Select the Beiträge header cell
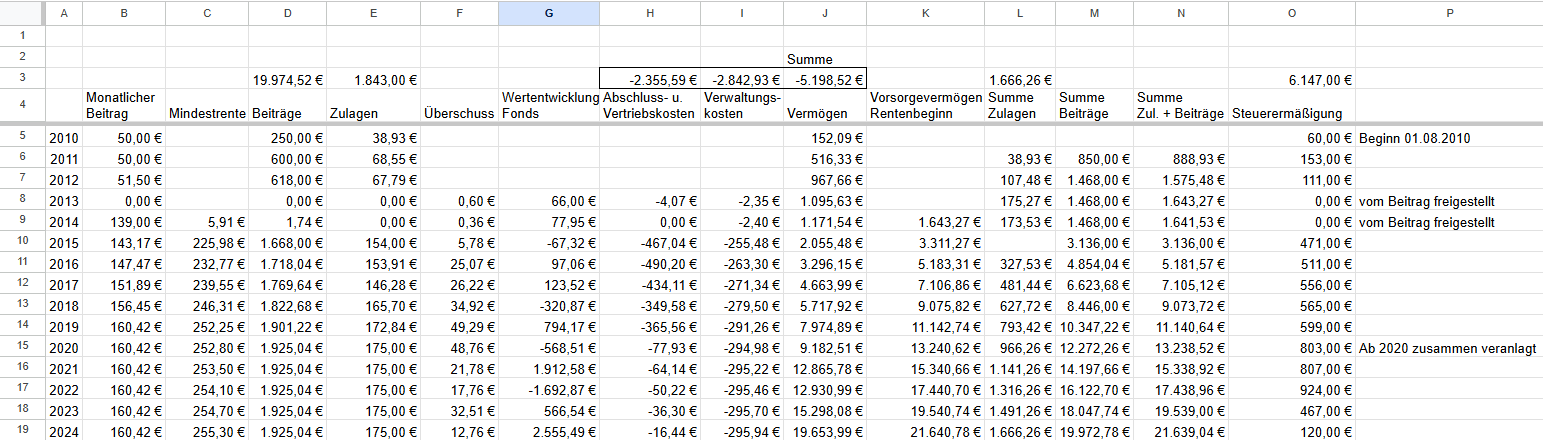 click(x=289, y=106)
